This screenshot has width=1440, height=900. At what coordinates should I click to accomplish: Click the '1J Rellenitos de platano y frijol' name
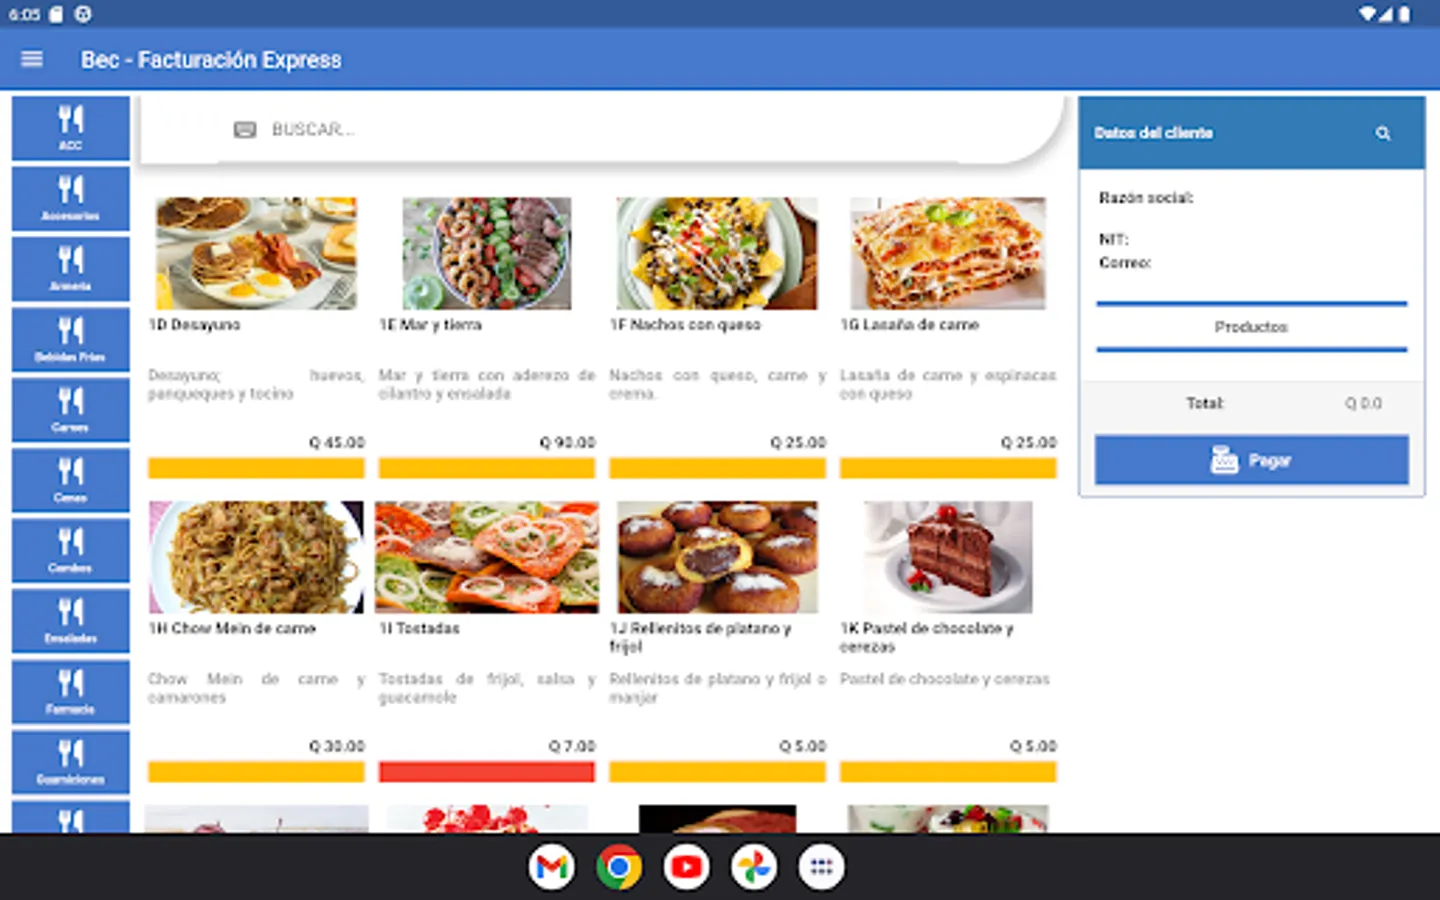(701, 638)
